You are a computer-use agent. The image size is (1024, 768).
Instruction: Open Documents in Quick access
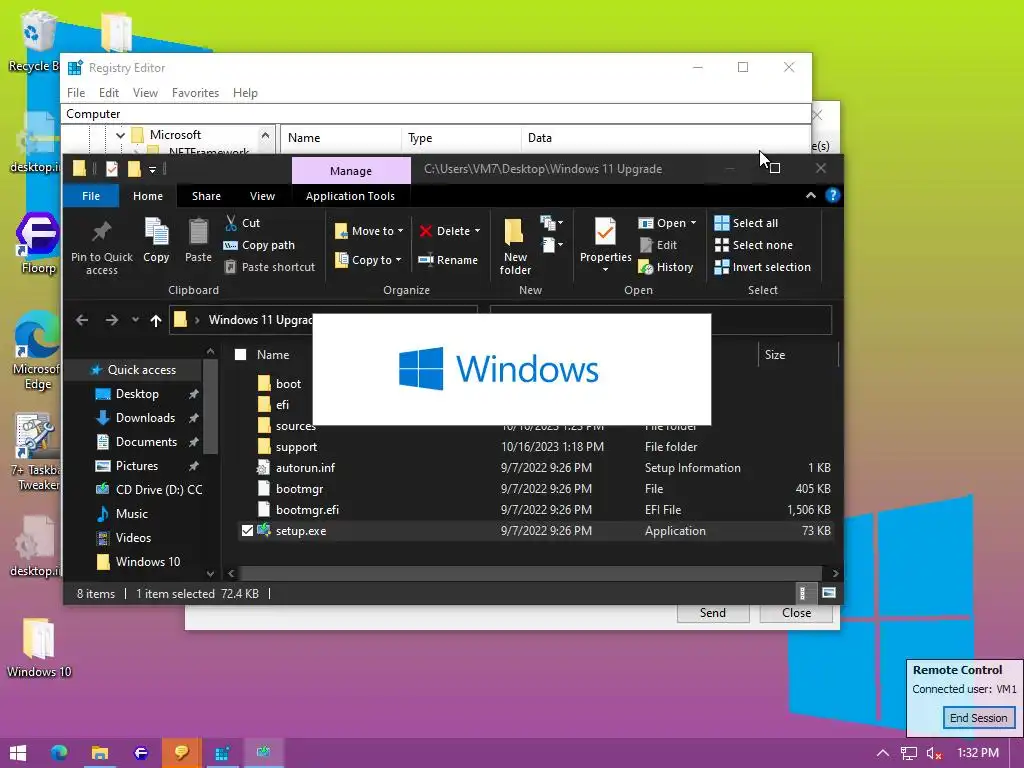pos(146,442)
